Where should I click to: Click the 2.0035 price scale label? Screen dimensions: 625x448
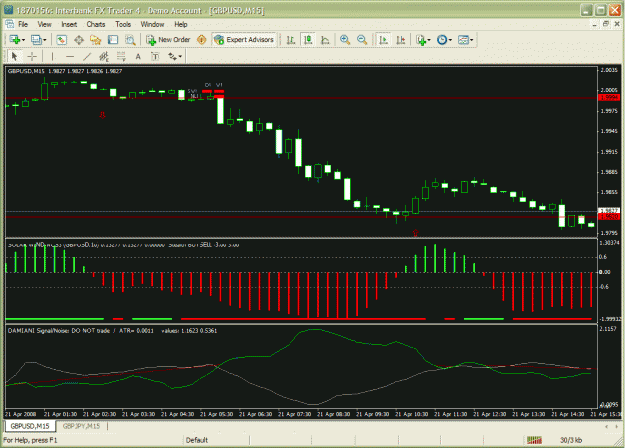pos(609,70)
